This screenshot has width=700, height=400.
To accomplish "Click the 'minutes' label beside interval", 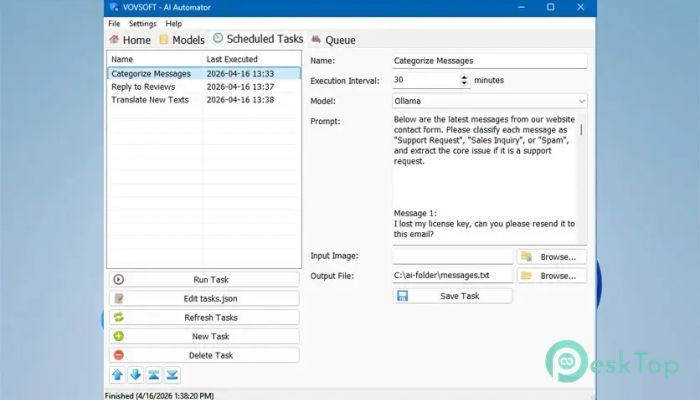I will [x=489, y=80].
